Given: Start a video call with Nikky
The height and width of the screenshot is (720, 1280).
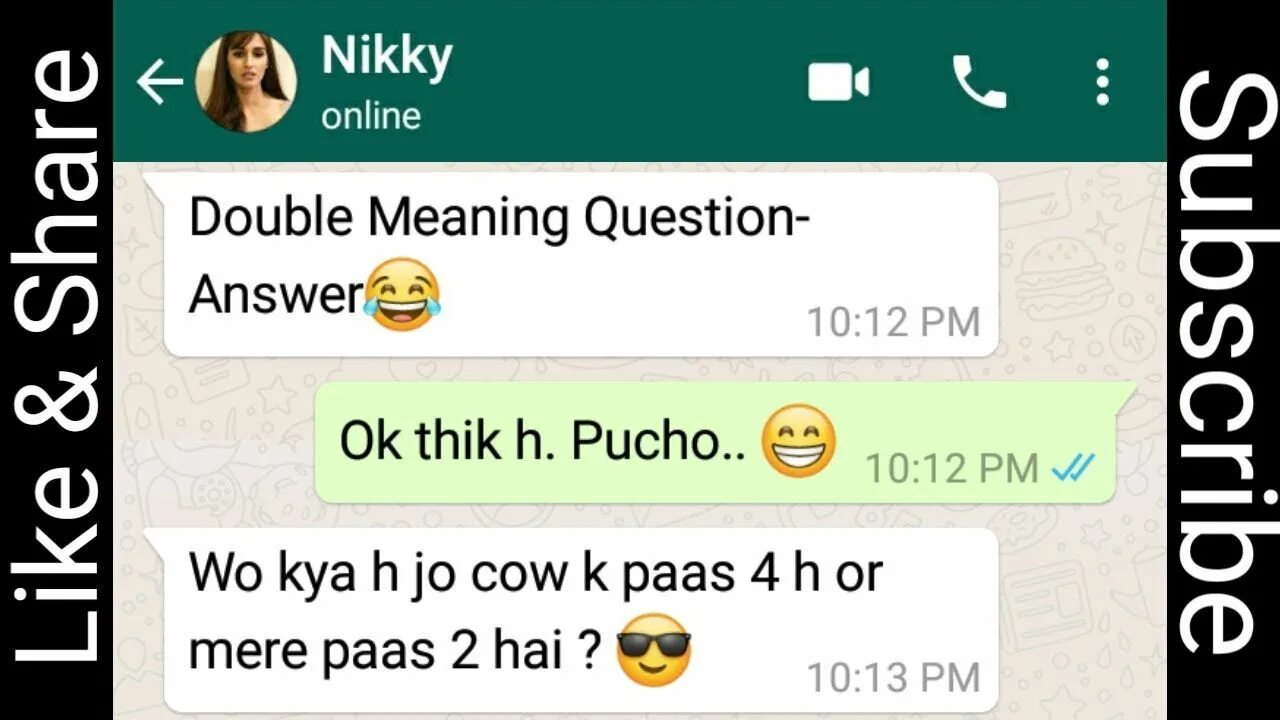Looking at the screenshot, I should coord(838,82).
